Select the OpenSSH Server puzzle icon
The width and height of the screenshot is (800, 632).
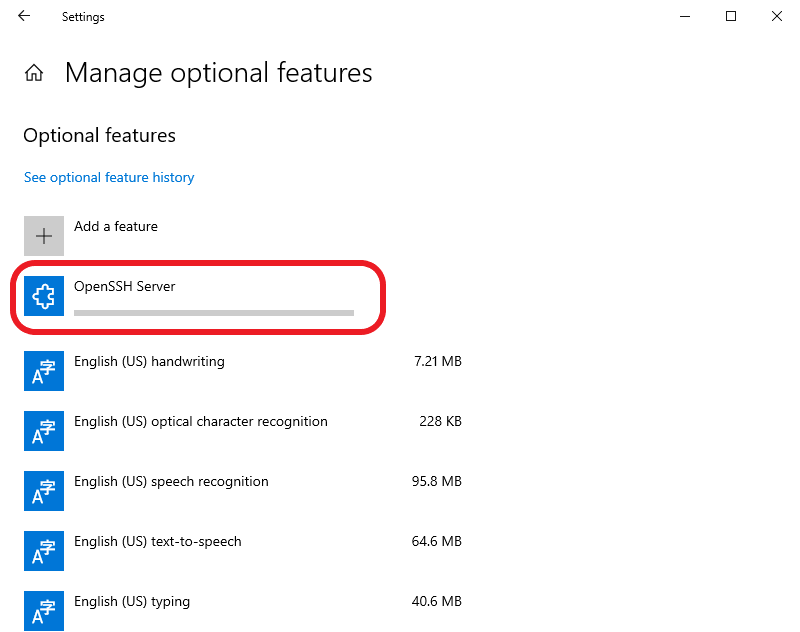click(44, 296)
